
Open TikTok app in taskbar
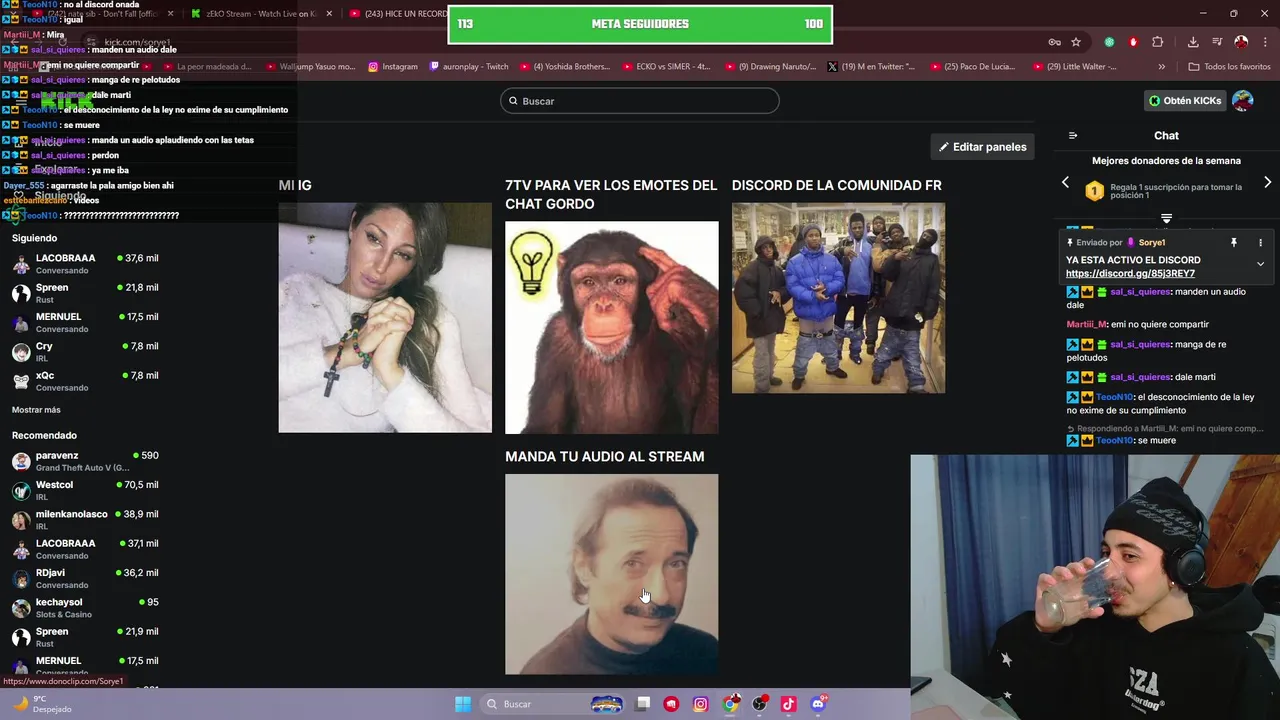click(789, 704)
